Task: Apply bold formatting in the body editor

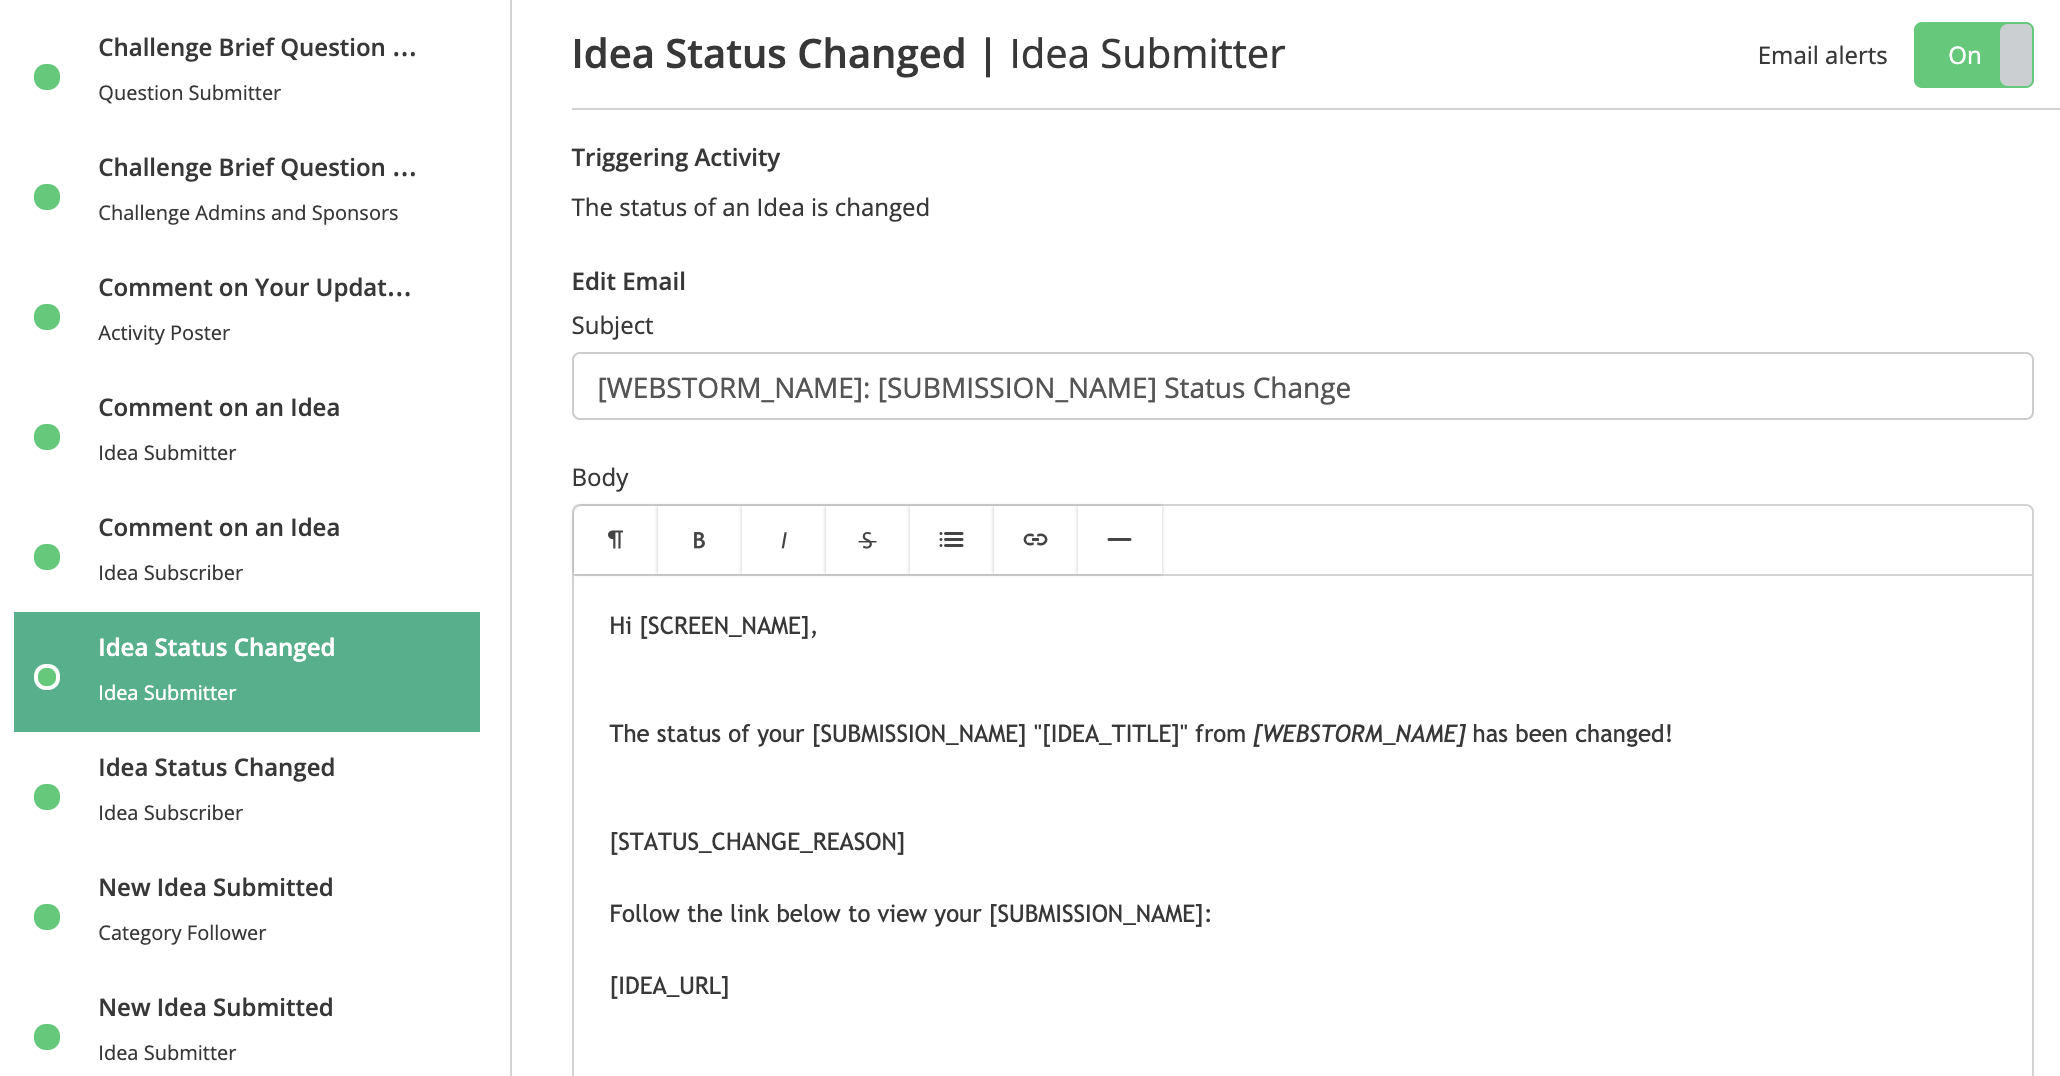Action: [x=699, y=540]
